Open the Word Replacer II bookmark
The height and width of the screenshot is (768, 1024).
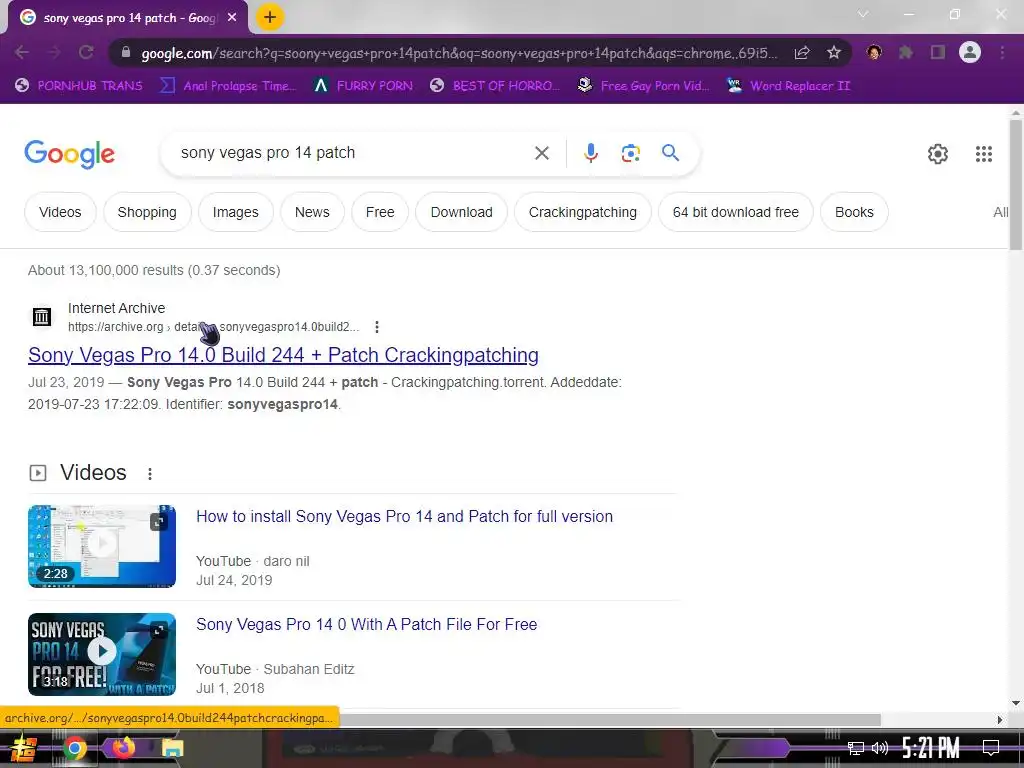[789, 86]
